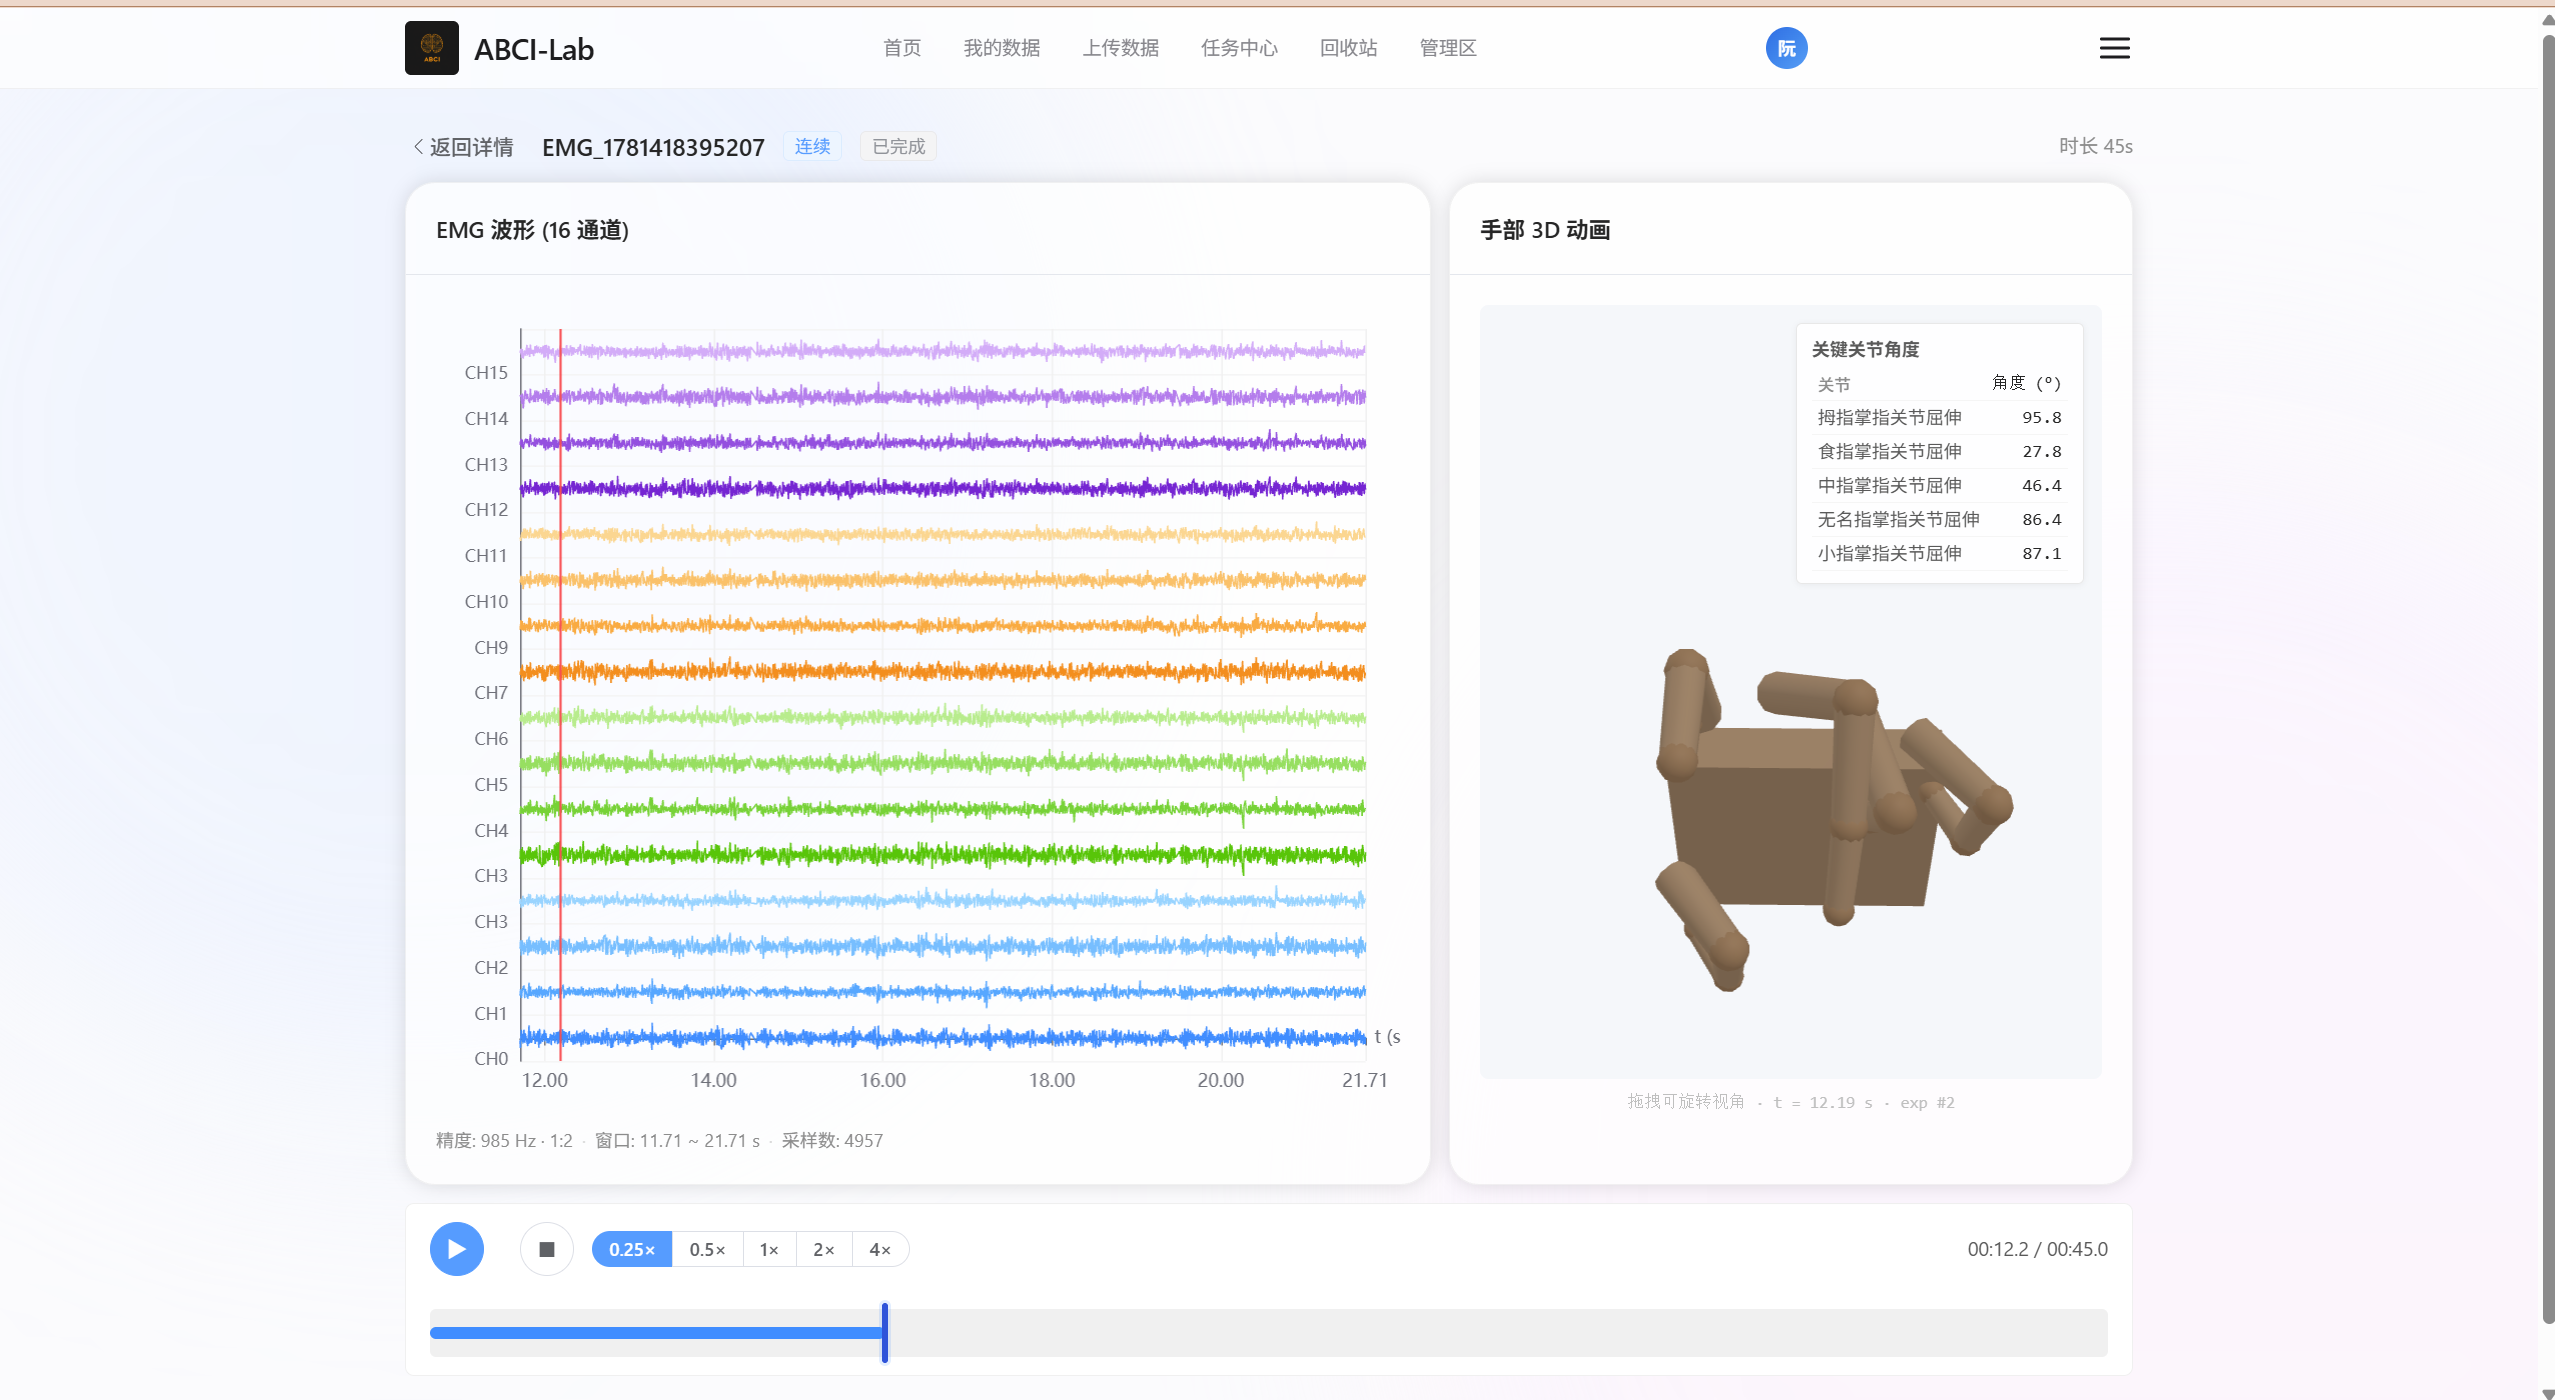The image size is (2555, 1400).
Task: Click the 拇指掌指关节屈伸 row
Action: point(1939,418)
